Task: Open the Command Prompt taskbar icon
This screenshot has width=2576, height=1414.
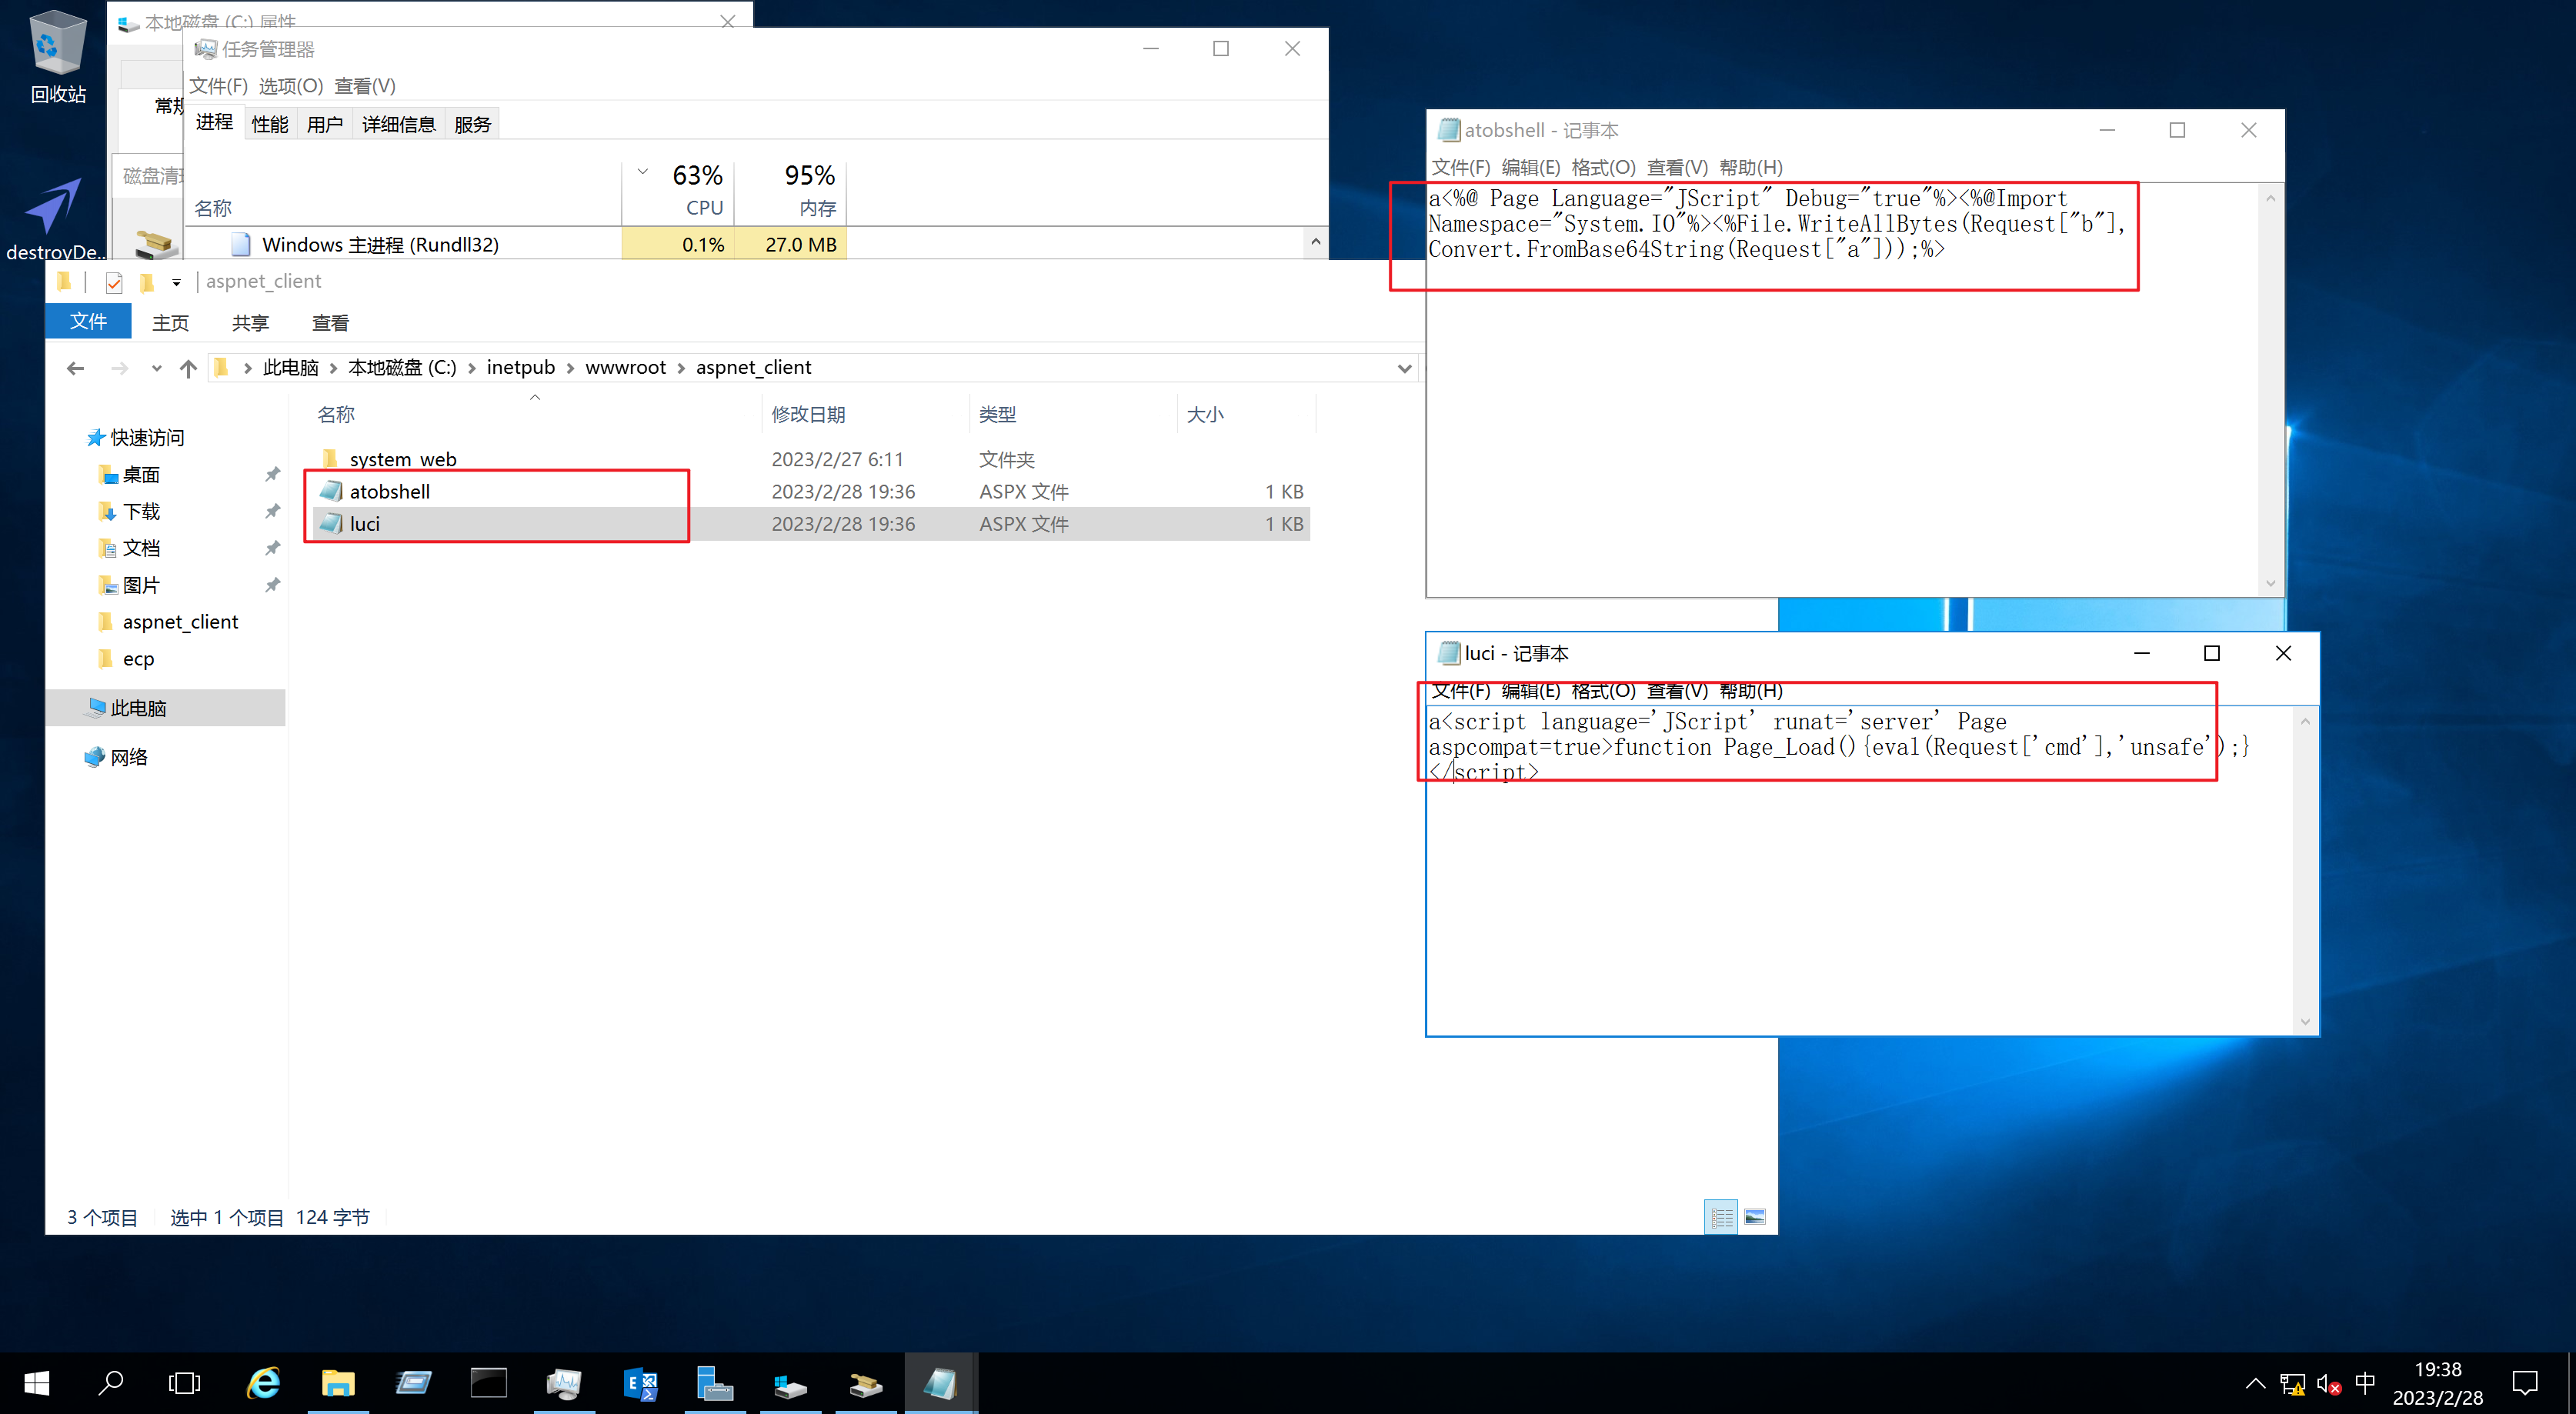Action: coord(488,1383)
